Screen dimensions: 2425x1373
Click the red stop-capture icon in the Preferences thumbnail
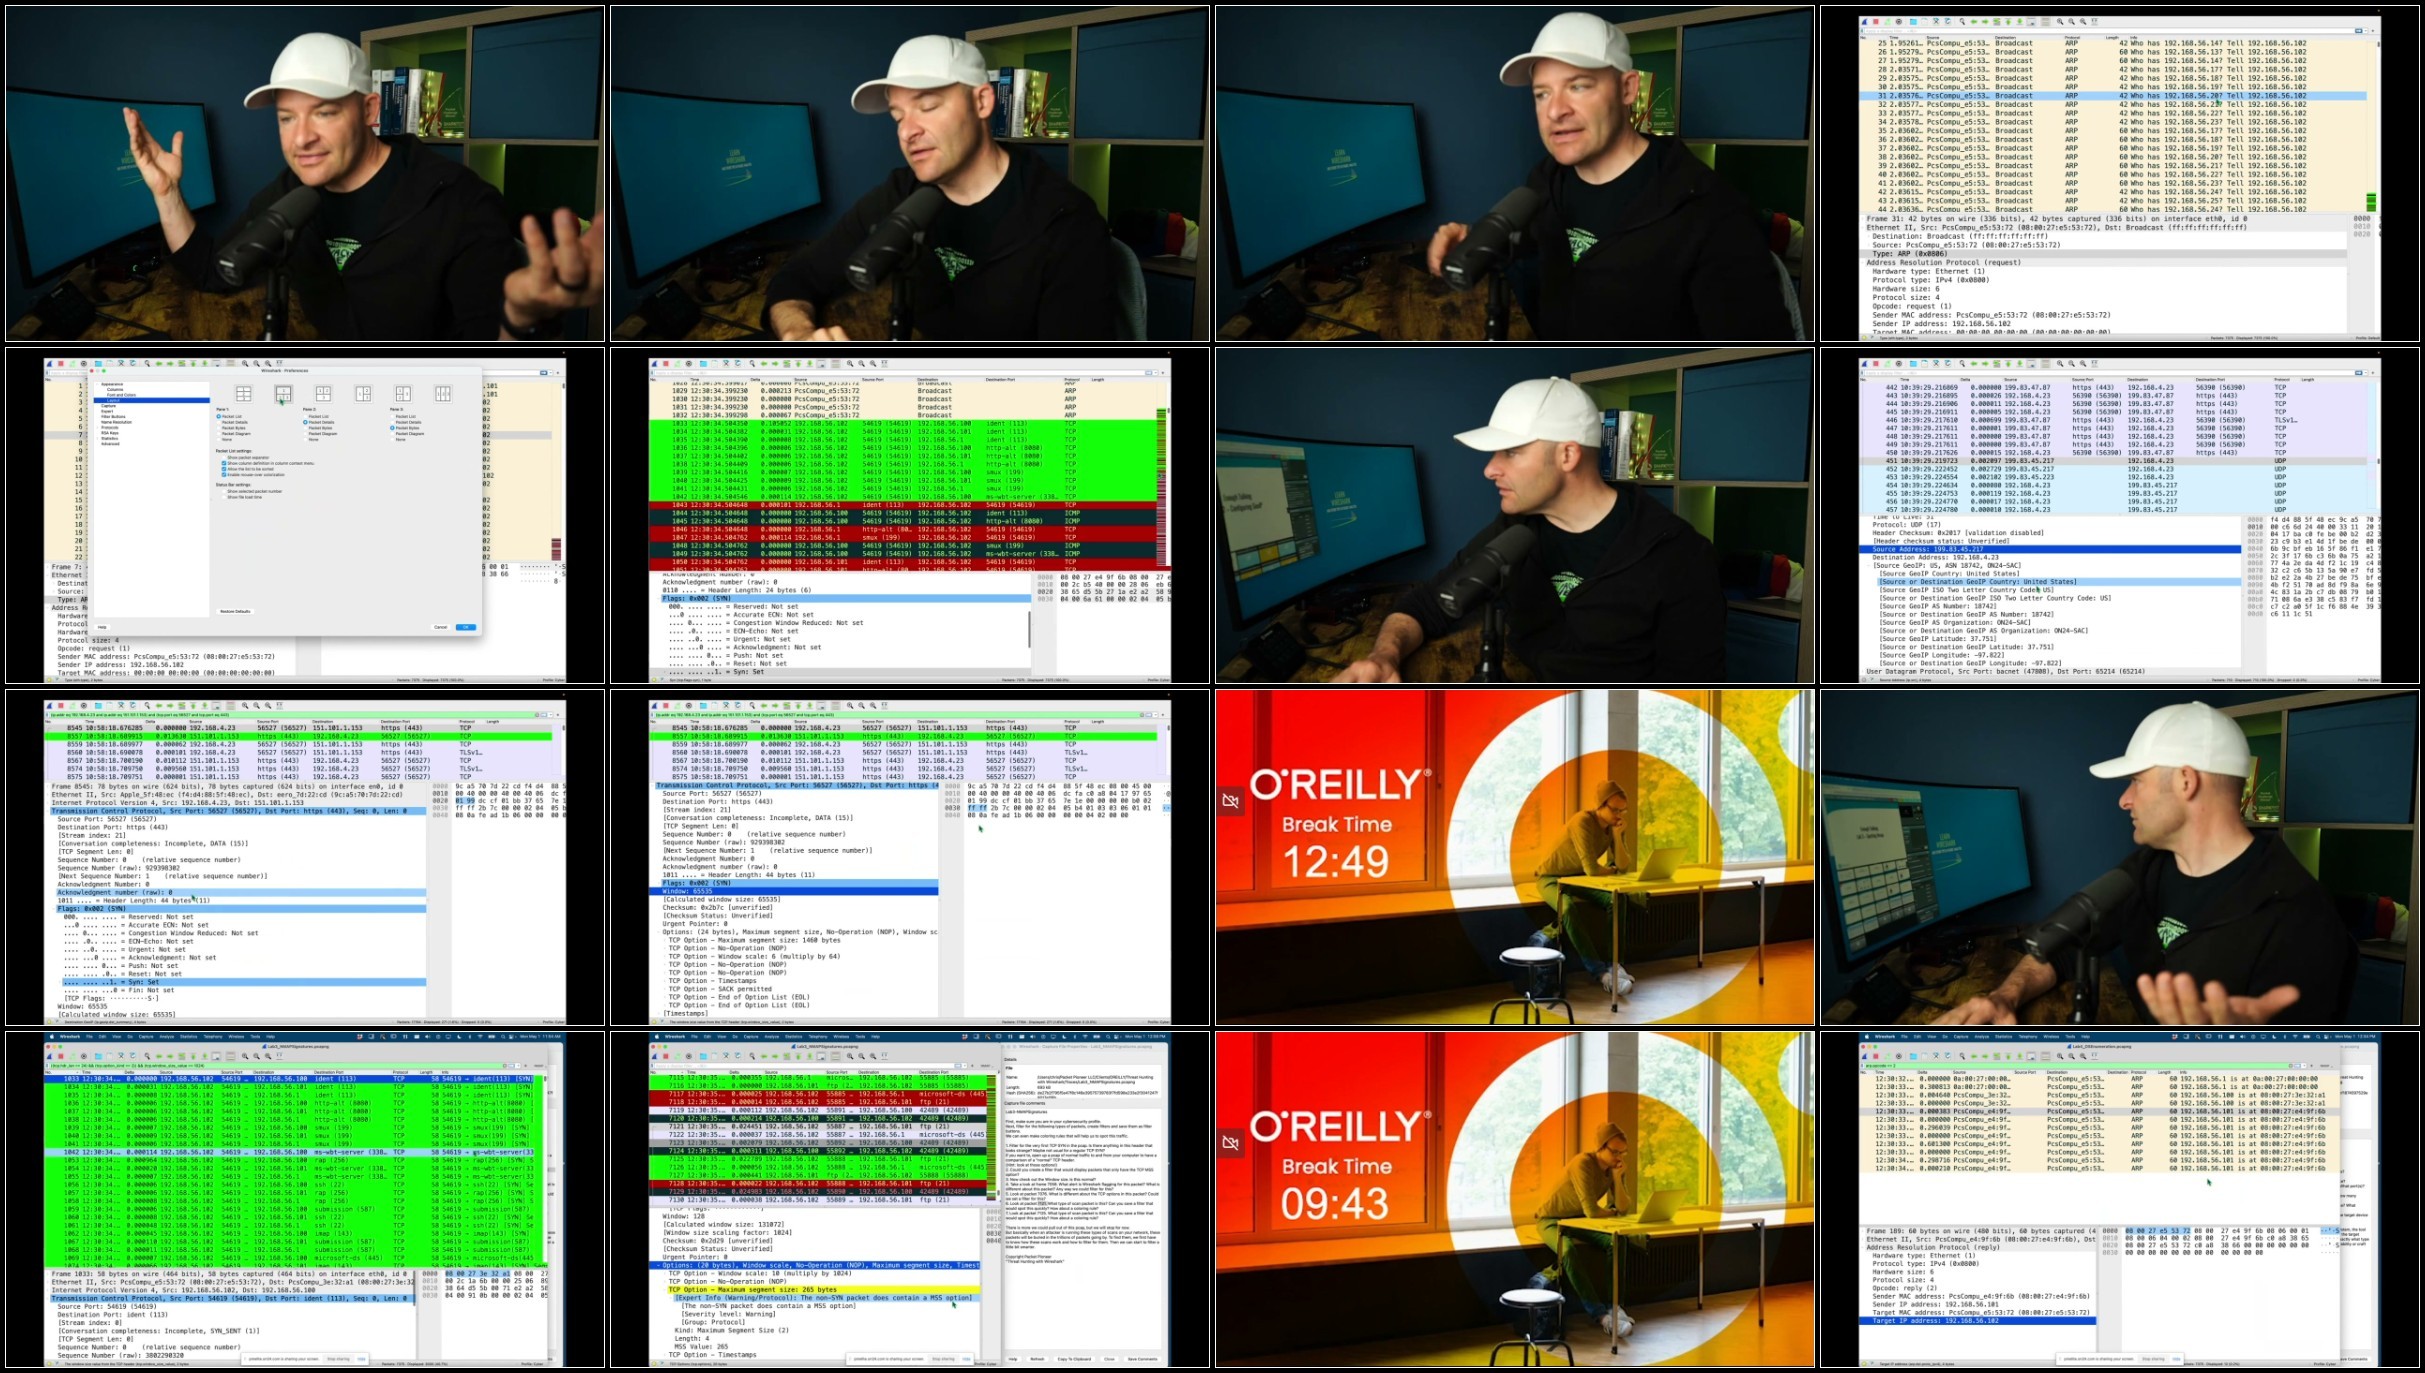tap(61, 364)
